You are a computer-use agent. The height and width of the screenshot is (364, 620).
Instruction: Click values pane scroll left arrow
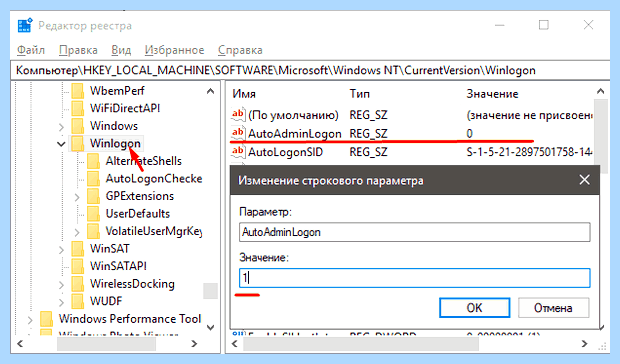[234, 343]
